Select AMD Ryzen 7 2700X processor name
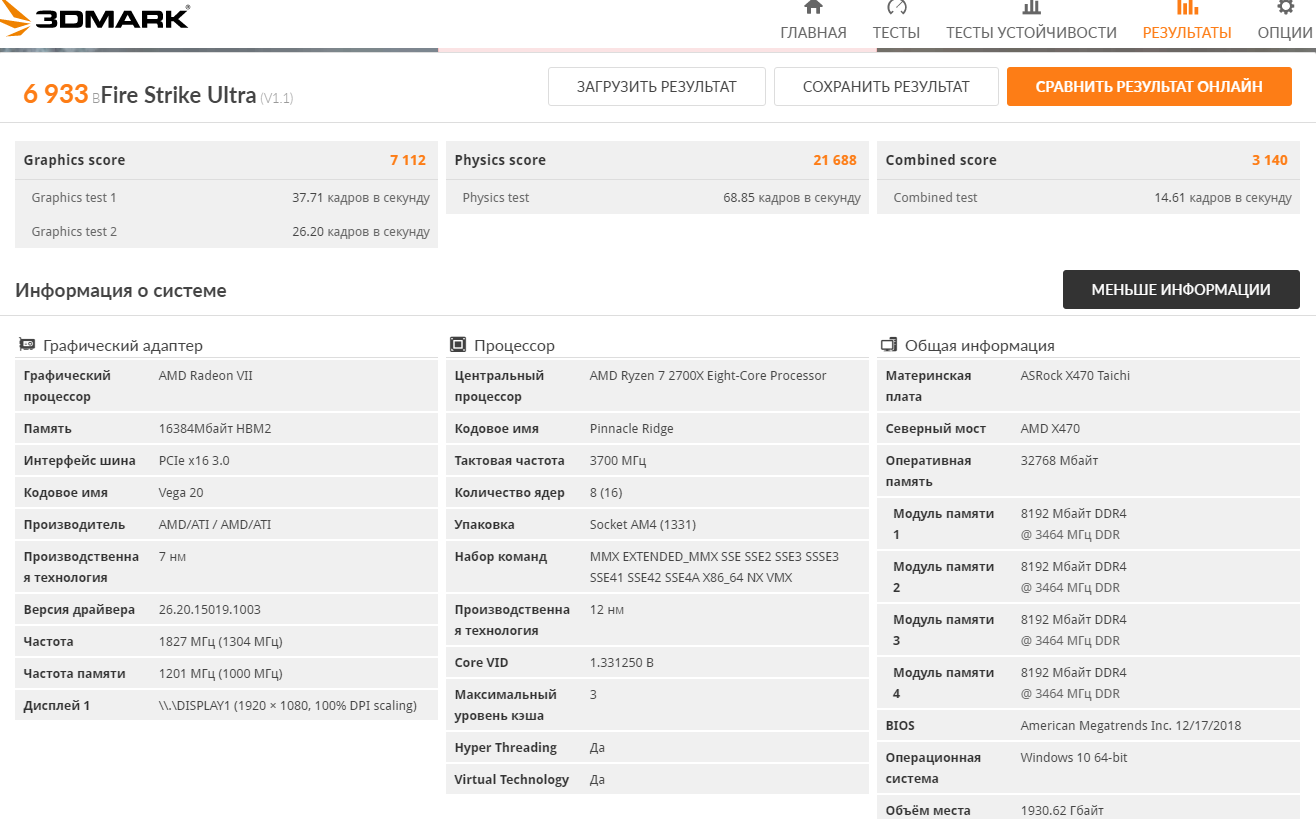This screenshot has width=1316, height=819. pyautogui.click(x=708, y=376)
